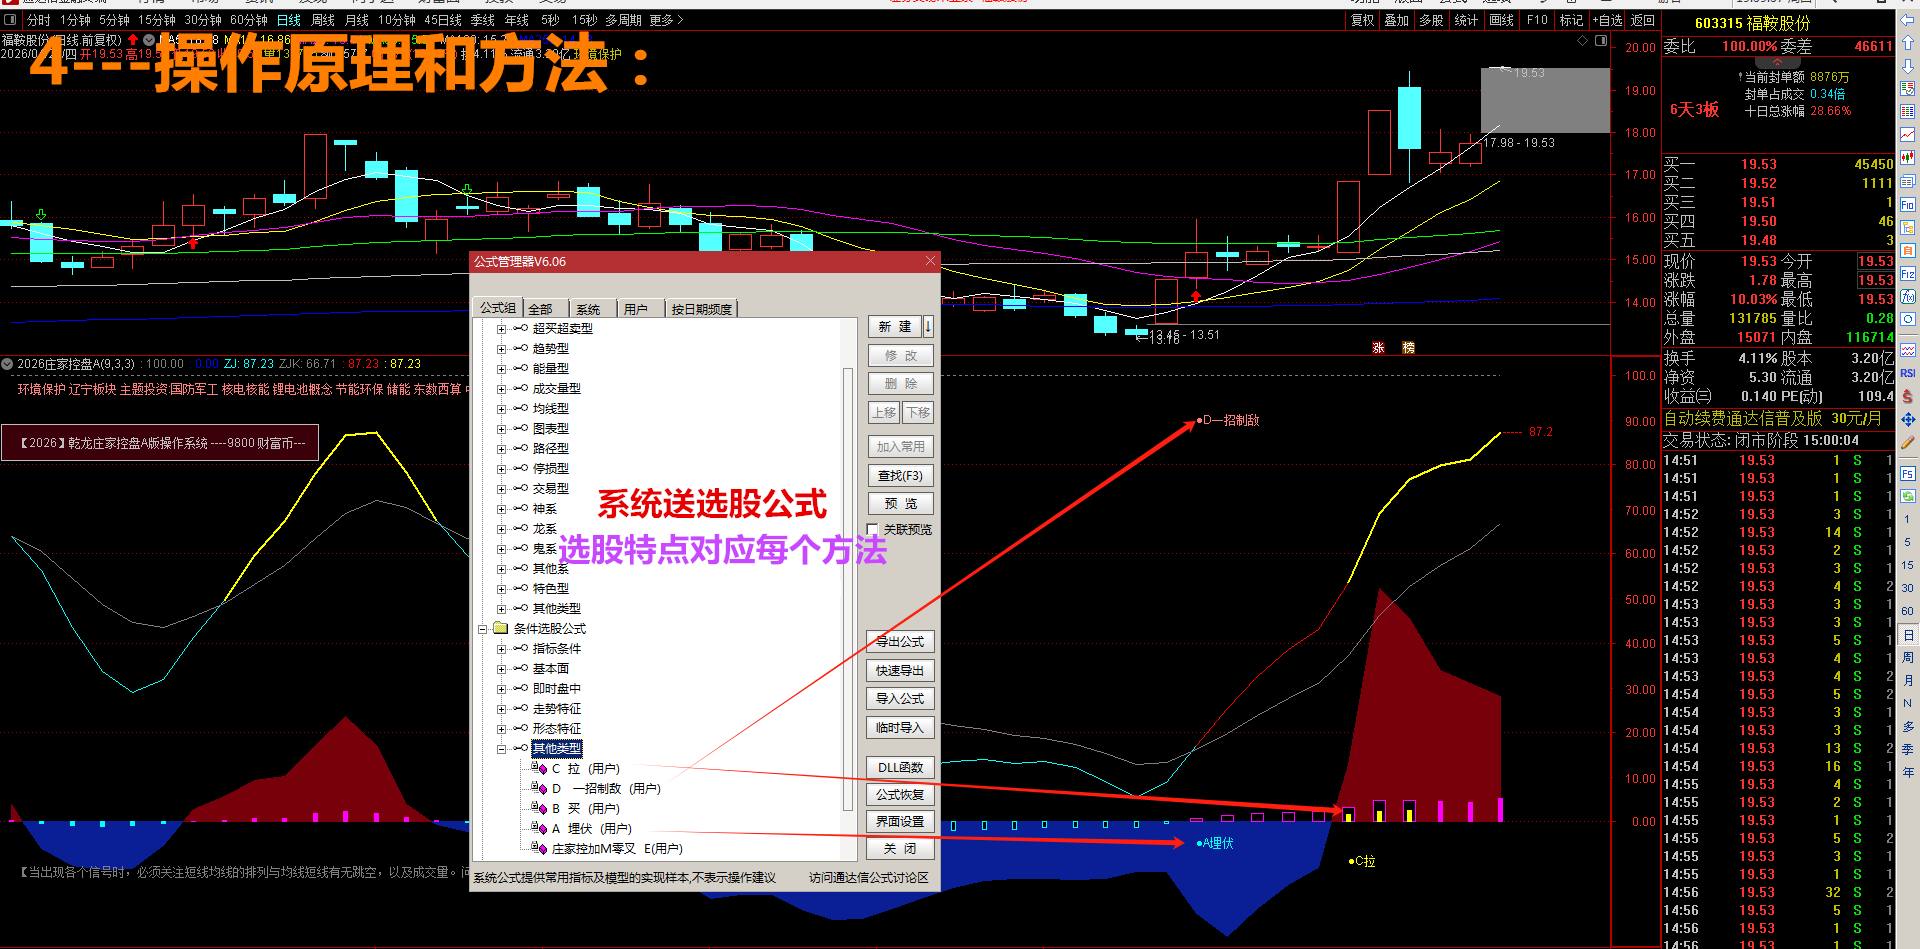Switch chart to 分时 view

point(39,20)
